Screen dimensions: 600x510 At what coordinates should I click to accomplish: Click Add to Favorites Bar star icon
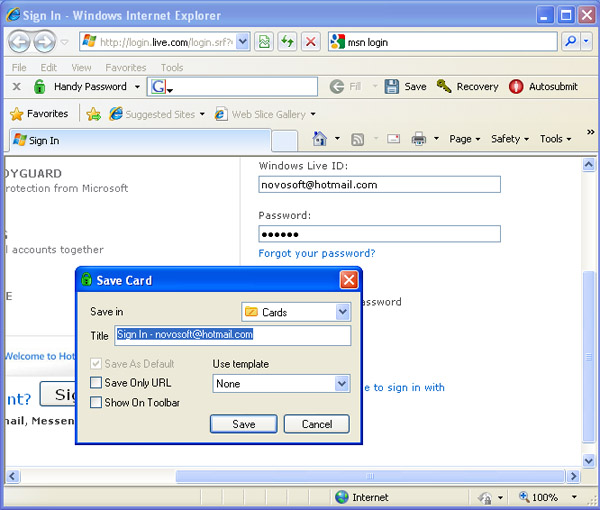pyautogui.click(x=93, y=114)
